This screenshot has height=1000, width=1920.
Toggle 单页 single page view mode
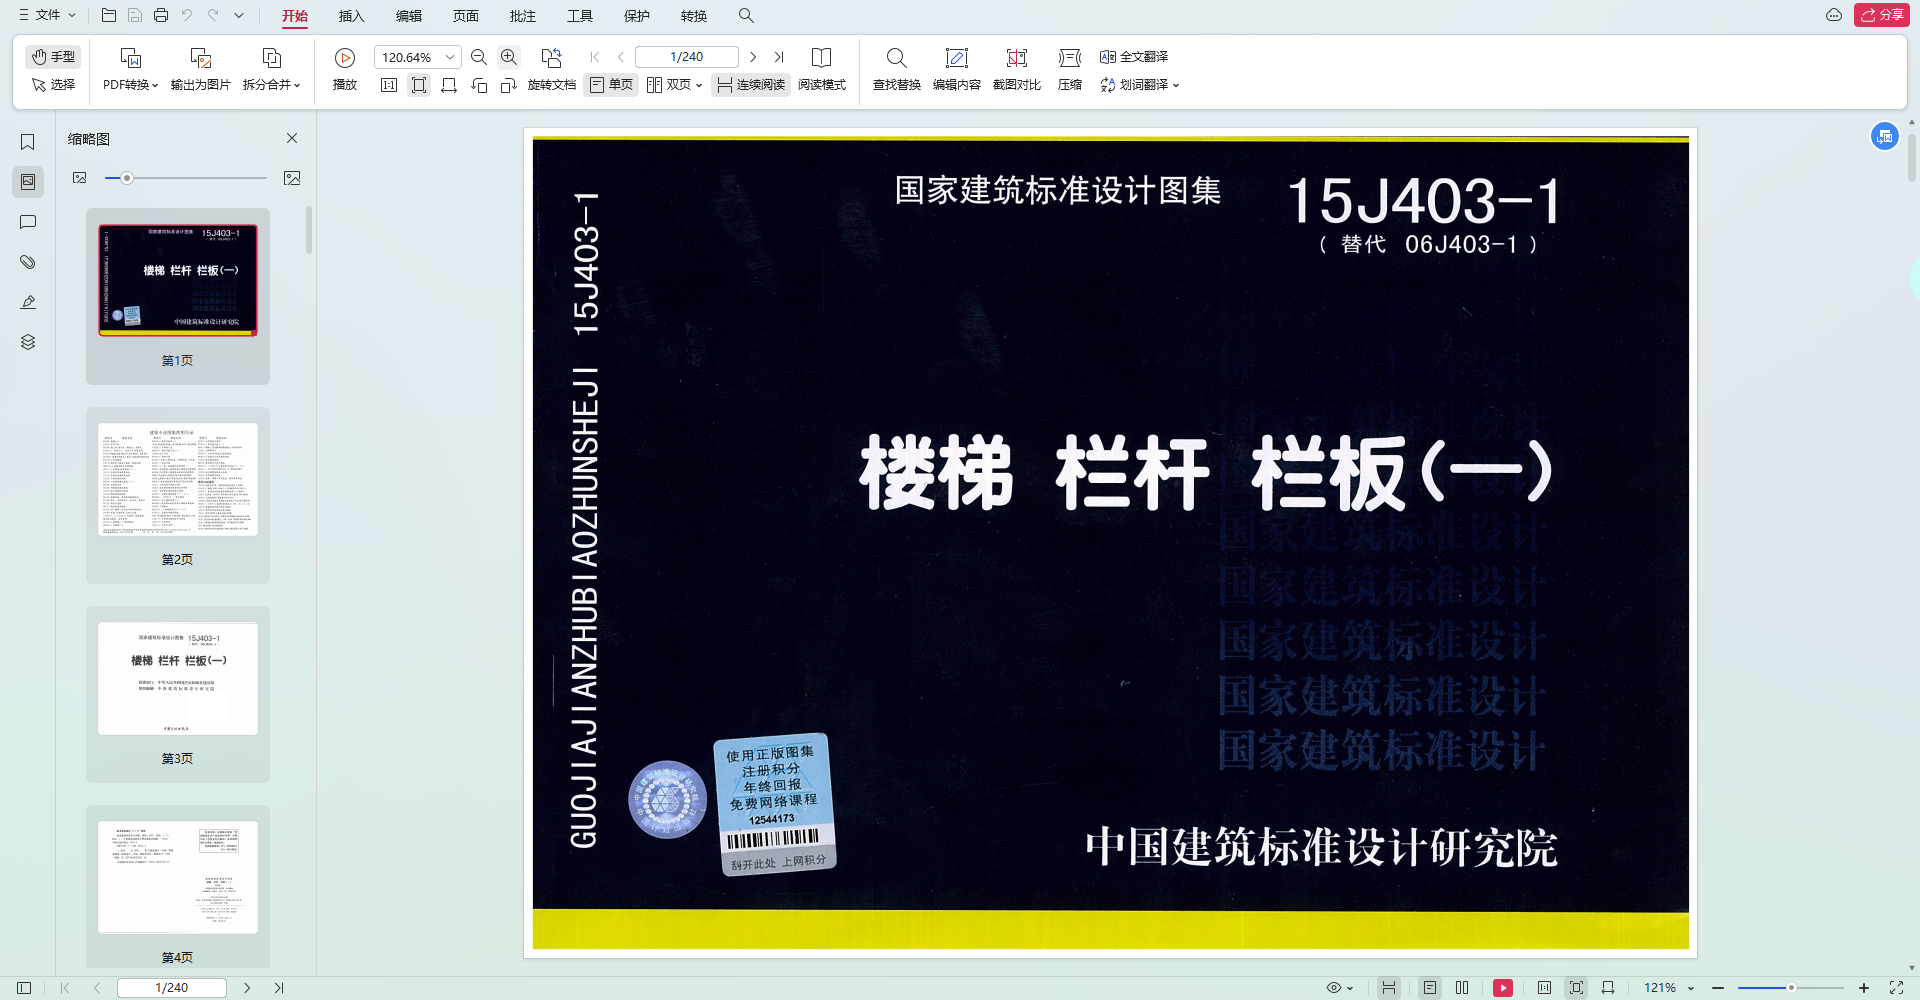(610, 84)
